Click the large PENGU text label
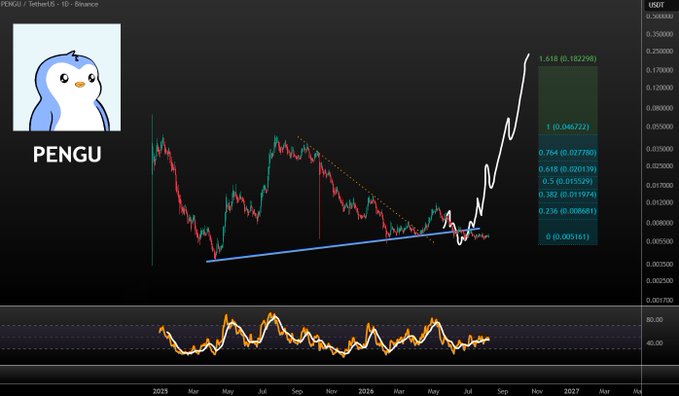Screen dimensions: 679x396 pyautogui.click(x=67, y=154)
